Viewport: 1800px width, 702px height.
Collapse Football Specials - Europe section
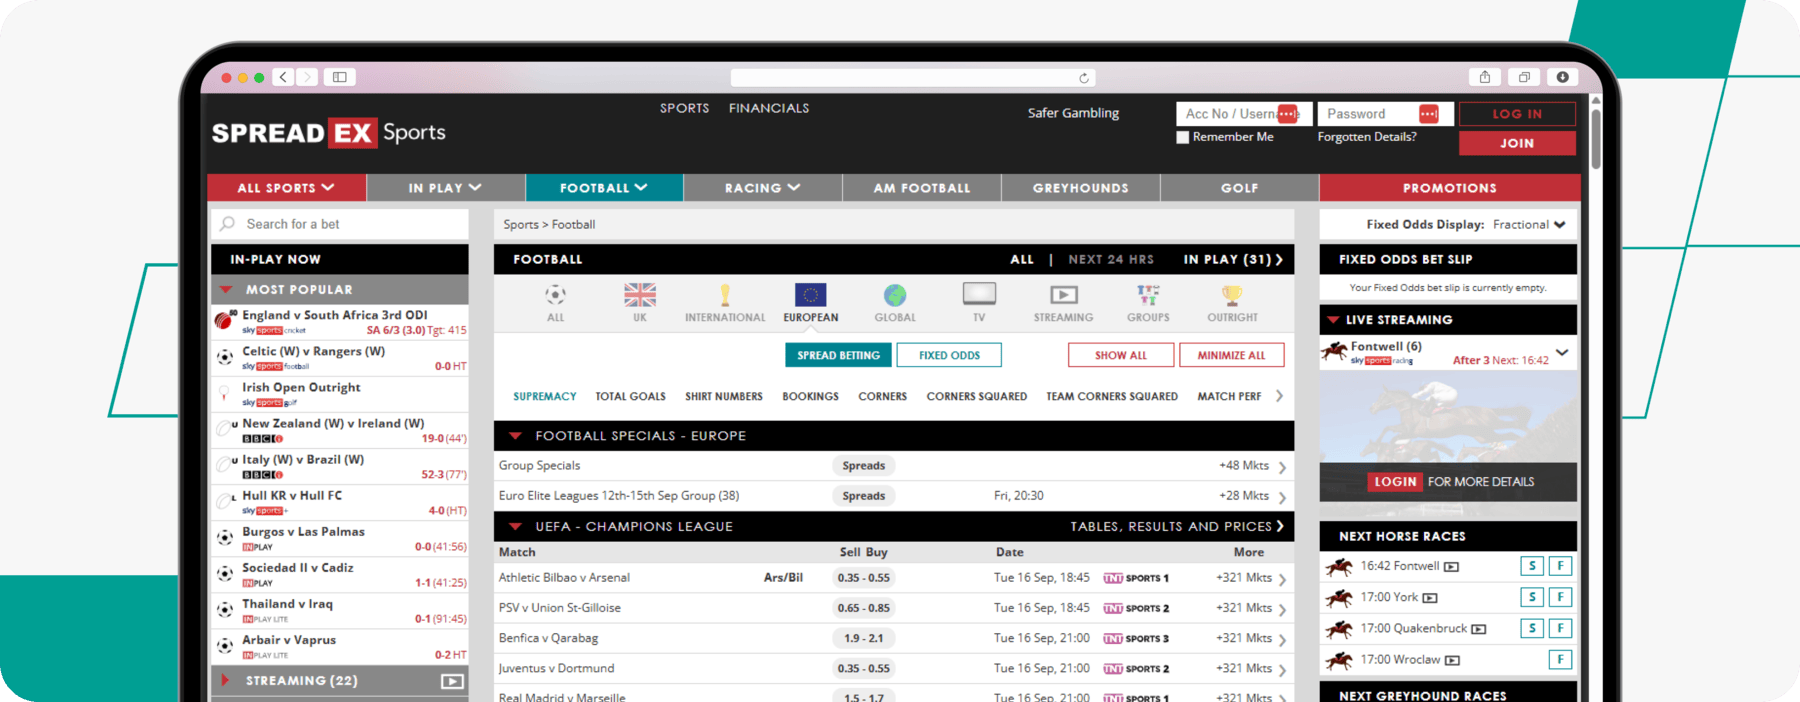click(516, 436)
